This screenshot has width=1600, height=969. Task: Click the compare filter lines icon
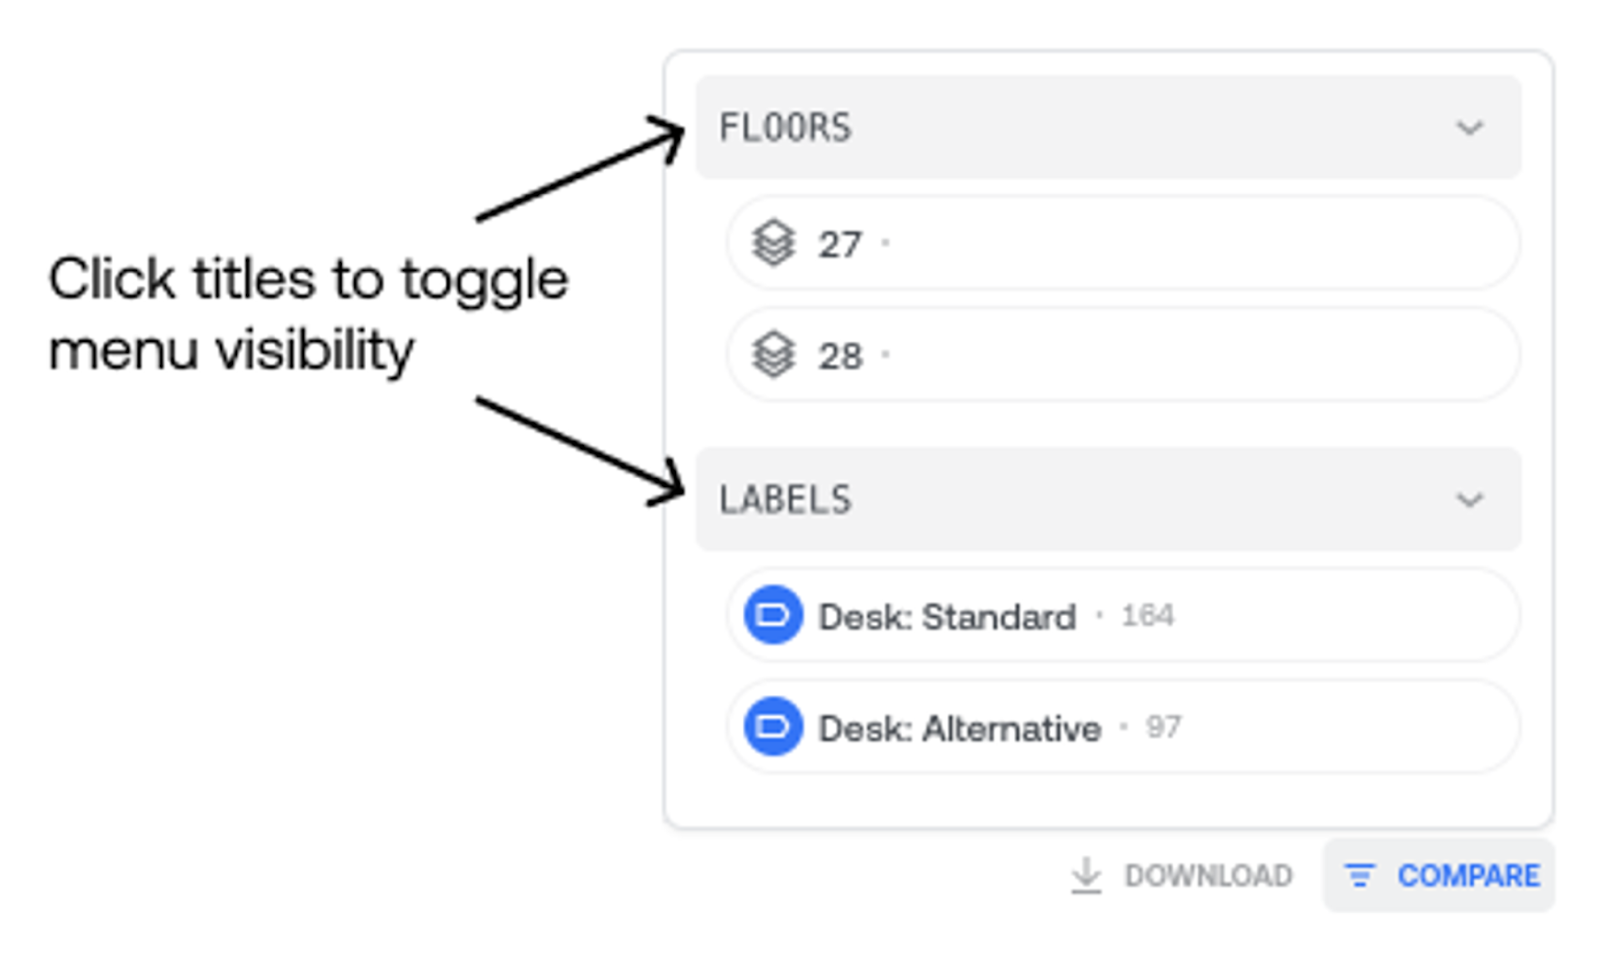click(1360, 876)
